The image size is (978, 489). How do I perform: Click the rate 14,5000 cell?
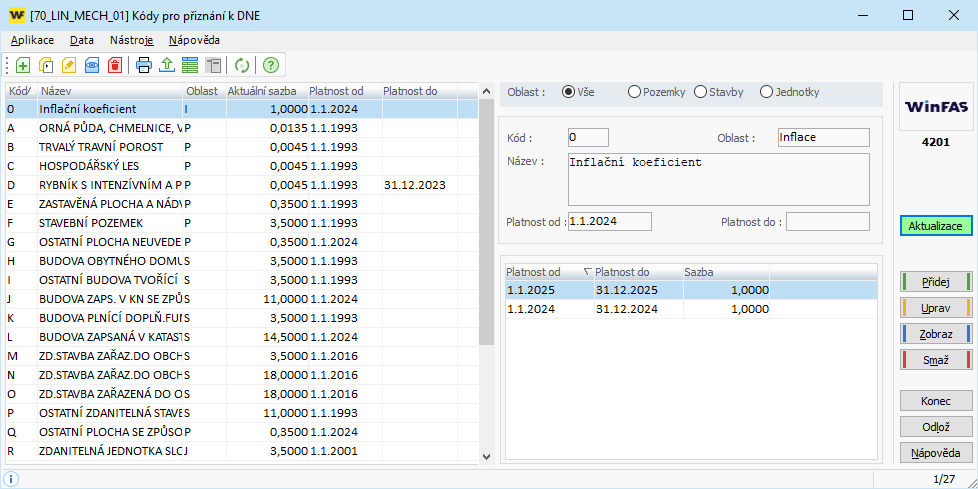click(267, 337)
